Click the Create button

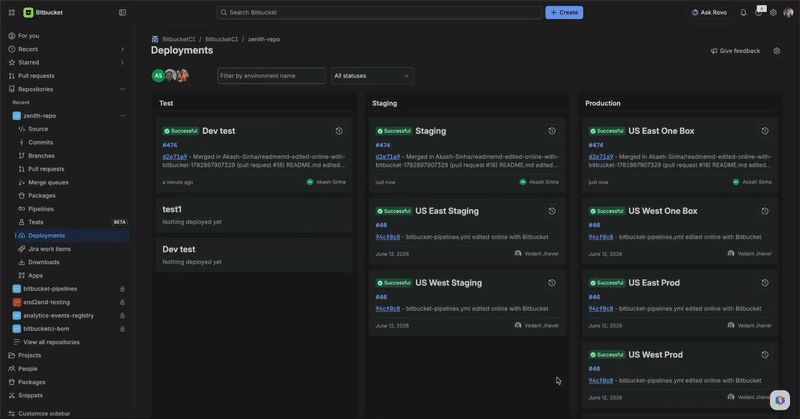564,12
